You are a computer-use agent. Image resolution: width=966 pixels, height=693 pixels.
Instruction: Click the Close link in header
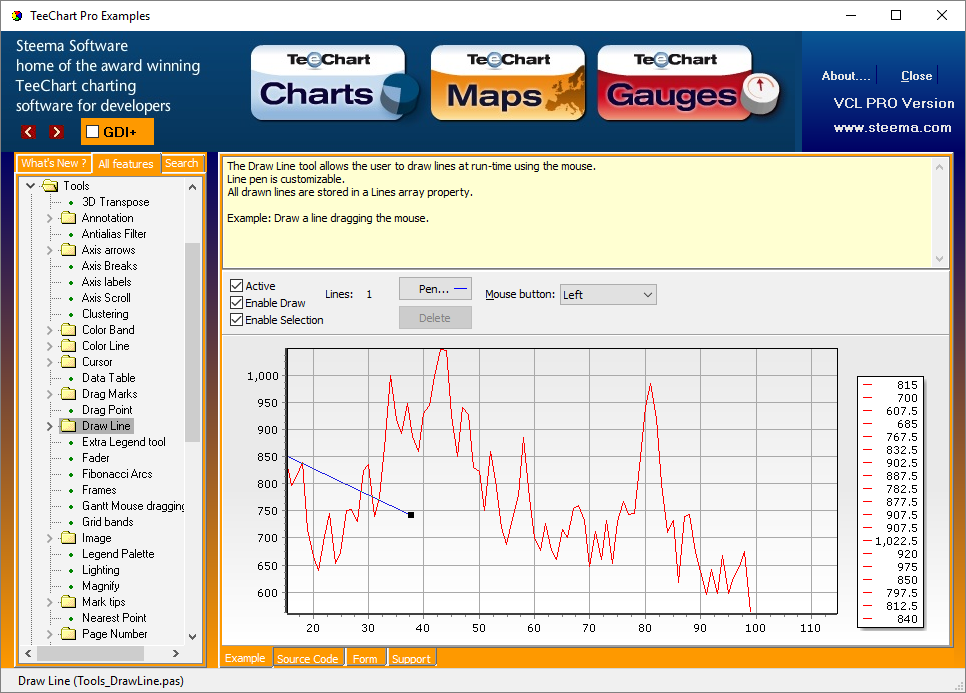916,76
